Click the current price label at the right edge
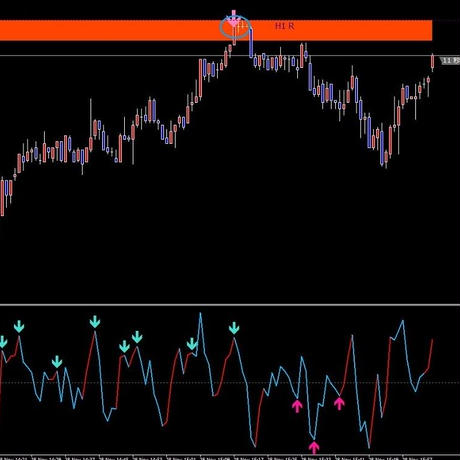The image size is (460, 460). [450, 61]
